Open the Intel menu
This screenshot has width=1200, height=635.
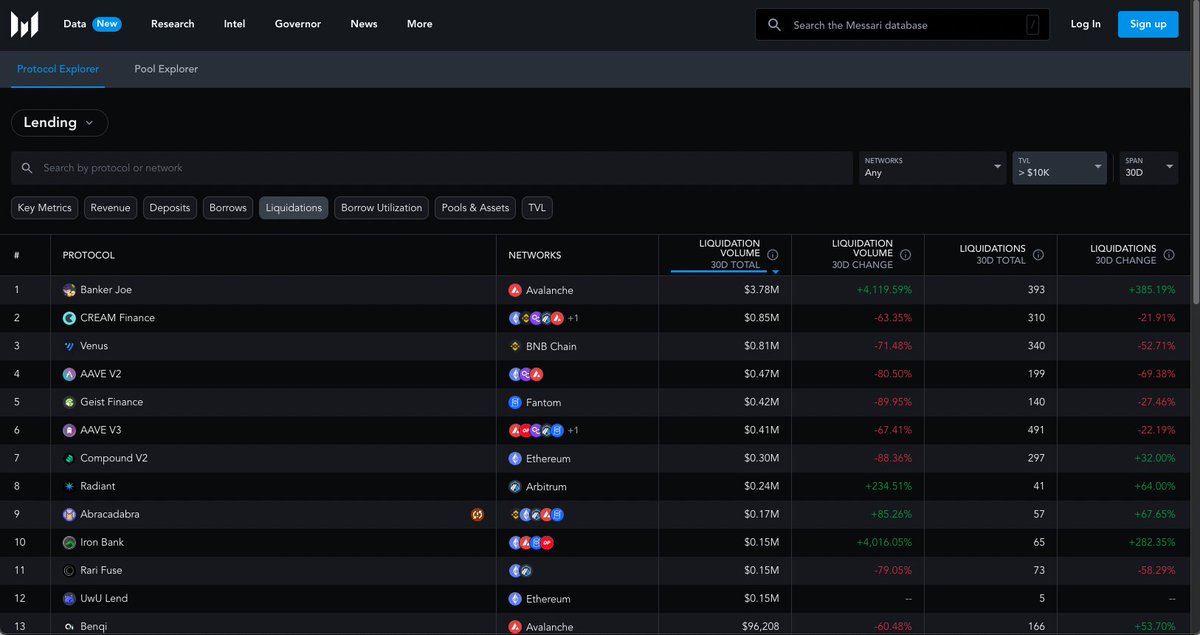(x=235, y=24)
